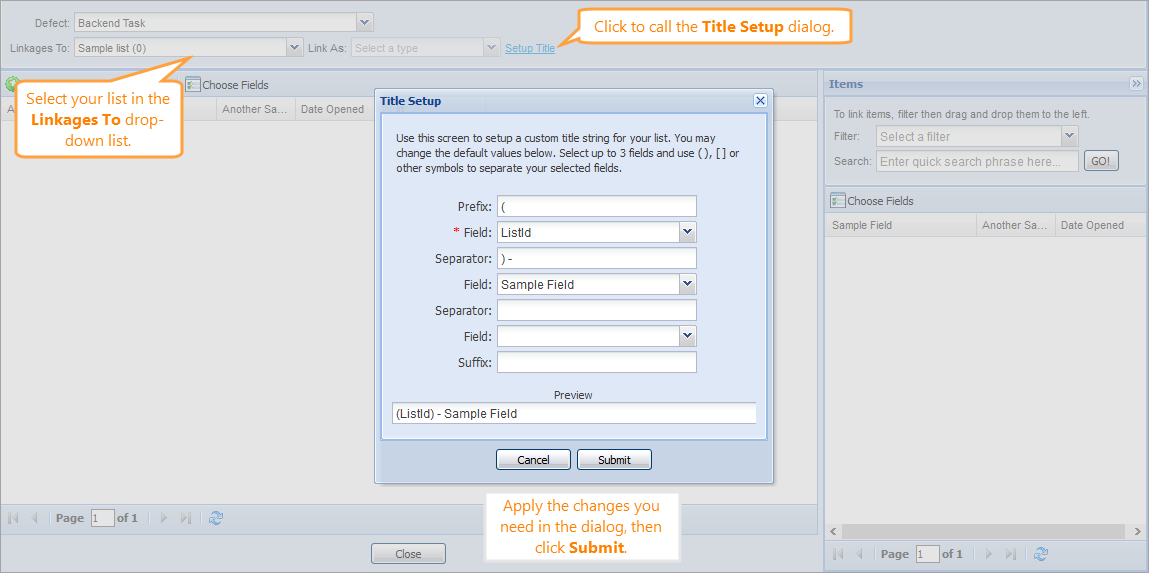
Task: Click Choose Fields in the Items panel
Action: click(872, 201)
